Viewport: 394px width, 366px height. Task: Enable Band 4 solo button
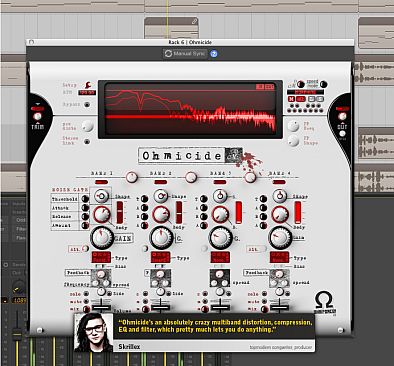coord(264,294)
